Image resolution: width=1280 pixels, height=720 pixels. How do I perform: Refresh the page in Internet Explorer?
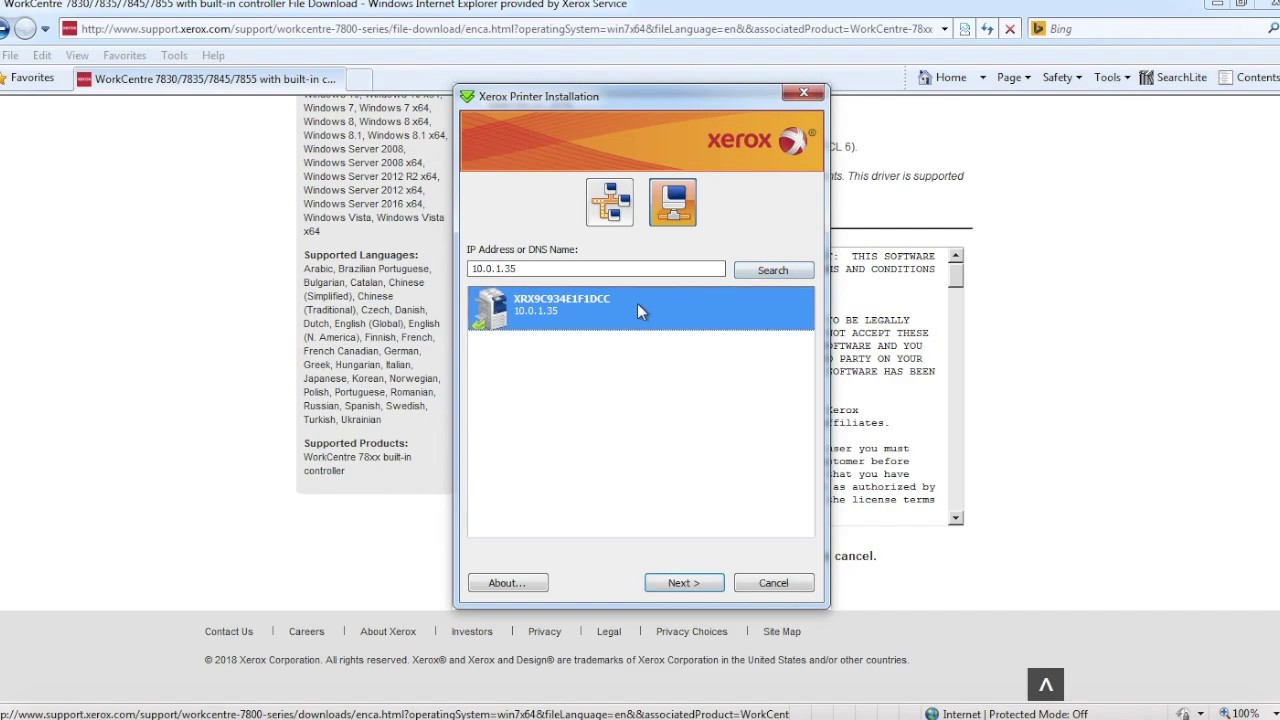tap(987, 29)
